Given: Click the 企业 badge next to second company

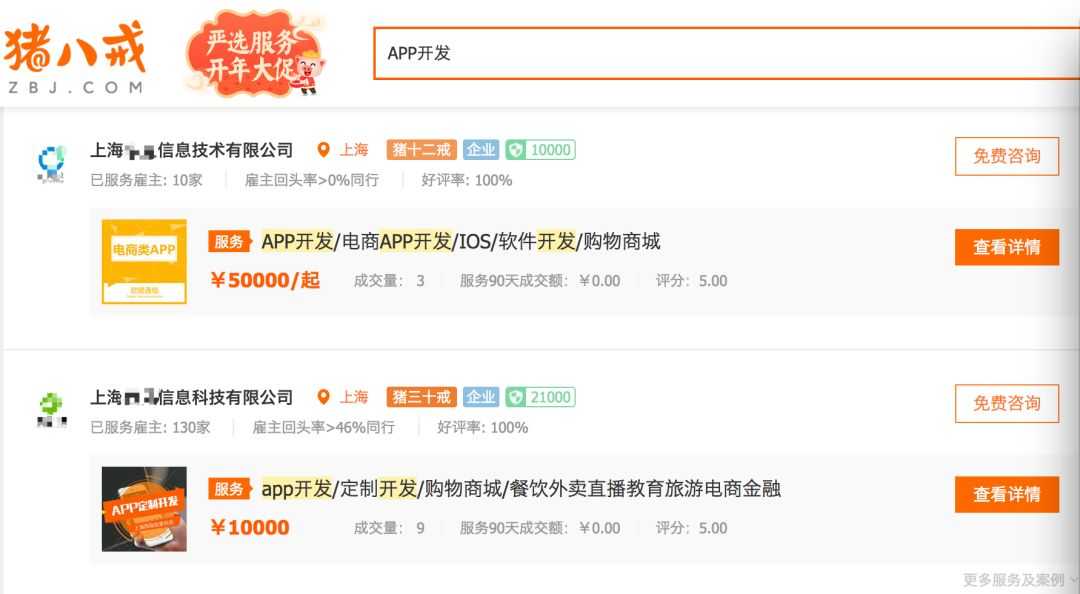Looking at the screenshot, I should 482,397.
